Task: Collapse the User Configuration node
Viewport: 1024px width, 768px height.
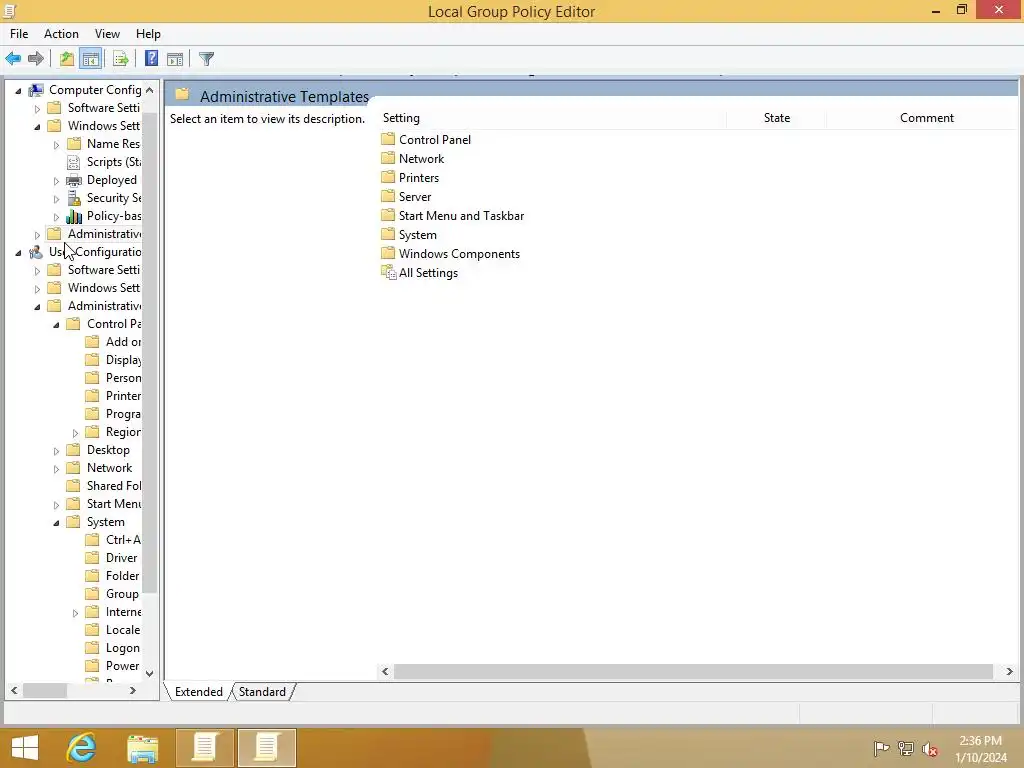Action: click(x=18, y=253)
